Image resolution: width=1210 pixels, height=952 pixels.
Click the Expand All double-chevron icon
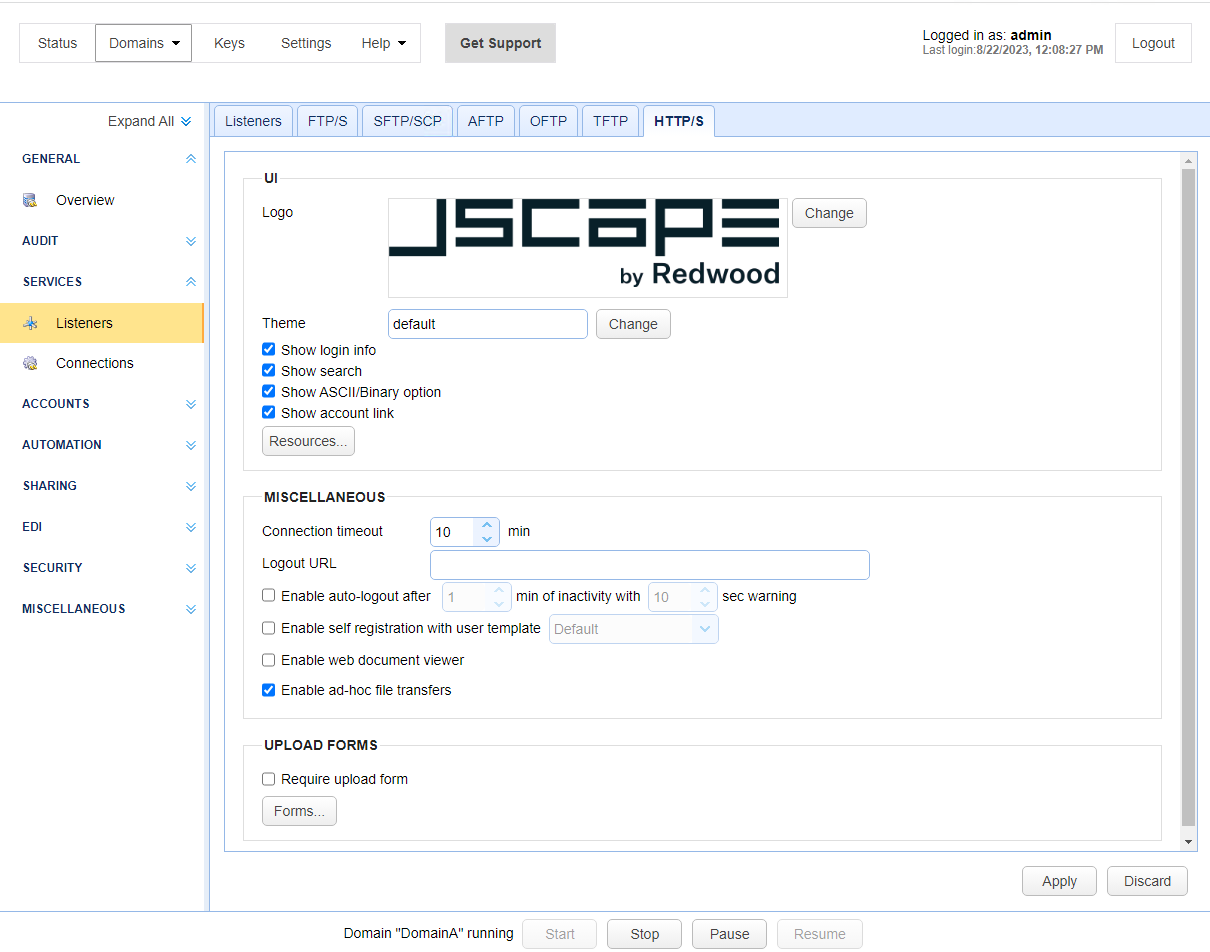[186, 120]
